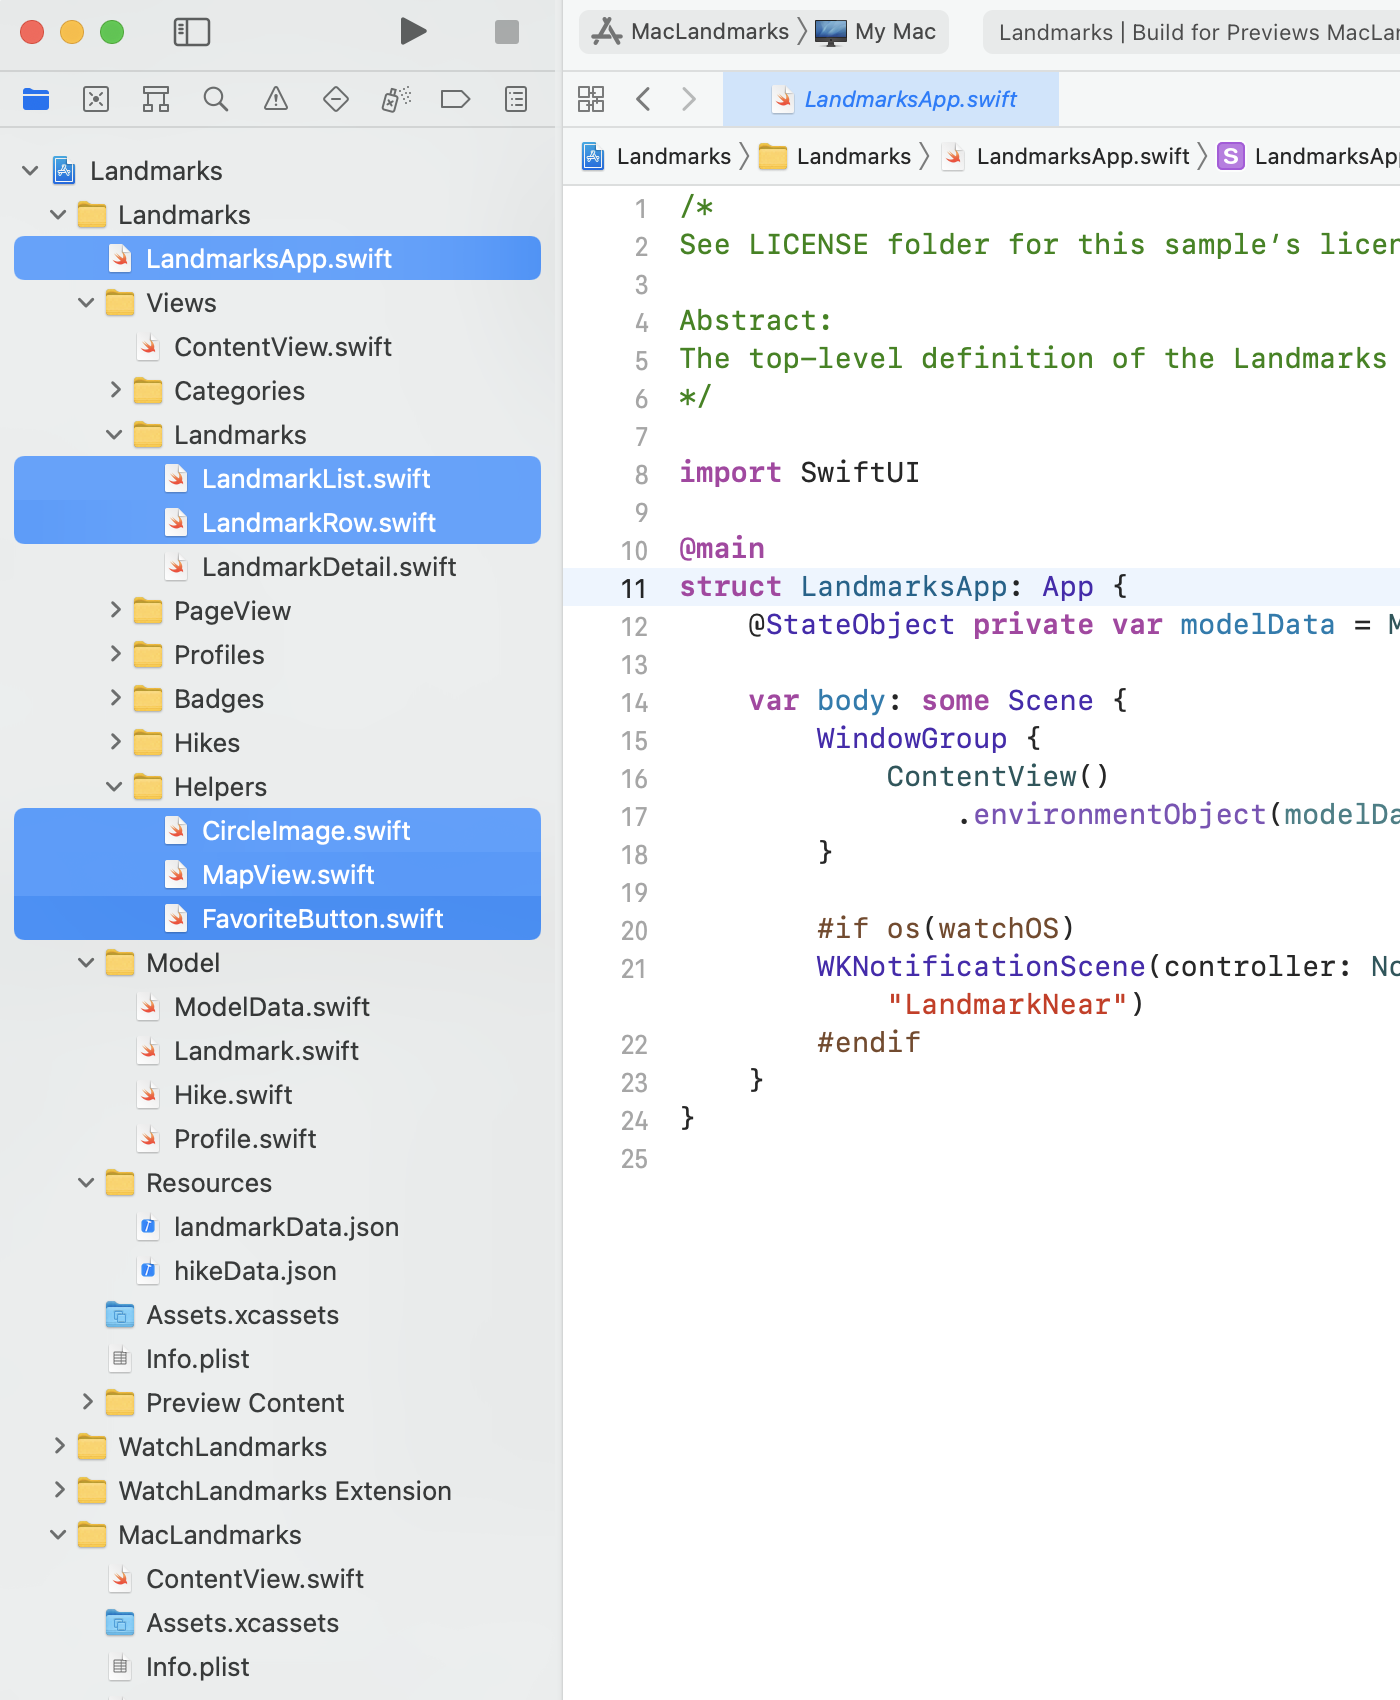Open hikeData.json resource

(x=277, y=1271)
